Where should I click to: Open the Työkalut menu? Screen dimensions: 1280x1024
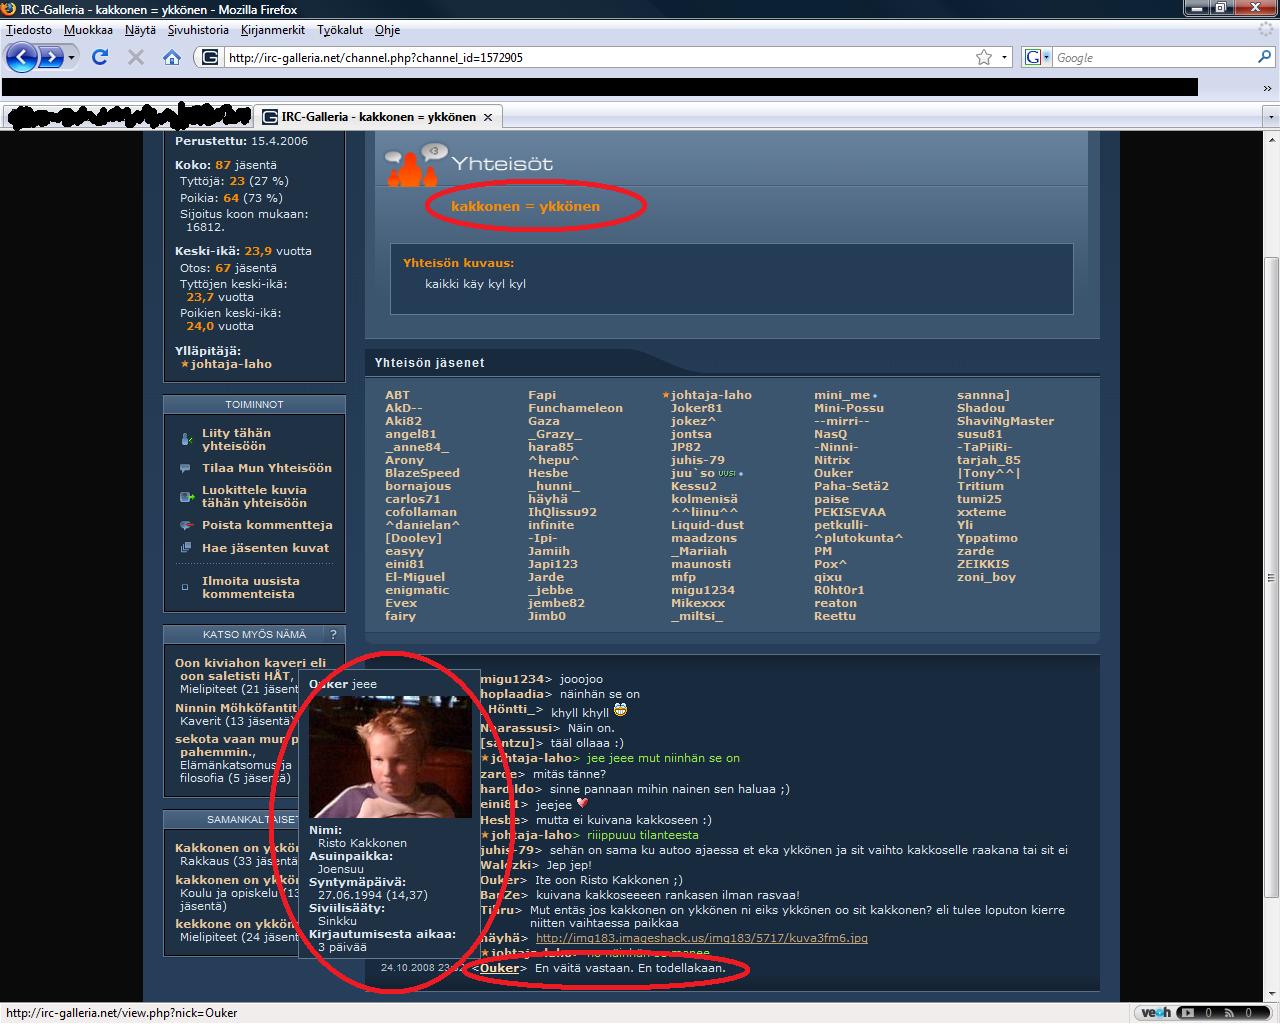[340, 30]
